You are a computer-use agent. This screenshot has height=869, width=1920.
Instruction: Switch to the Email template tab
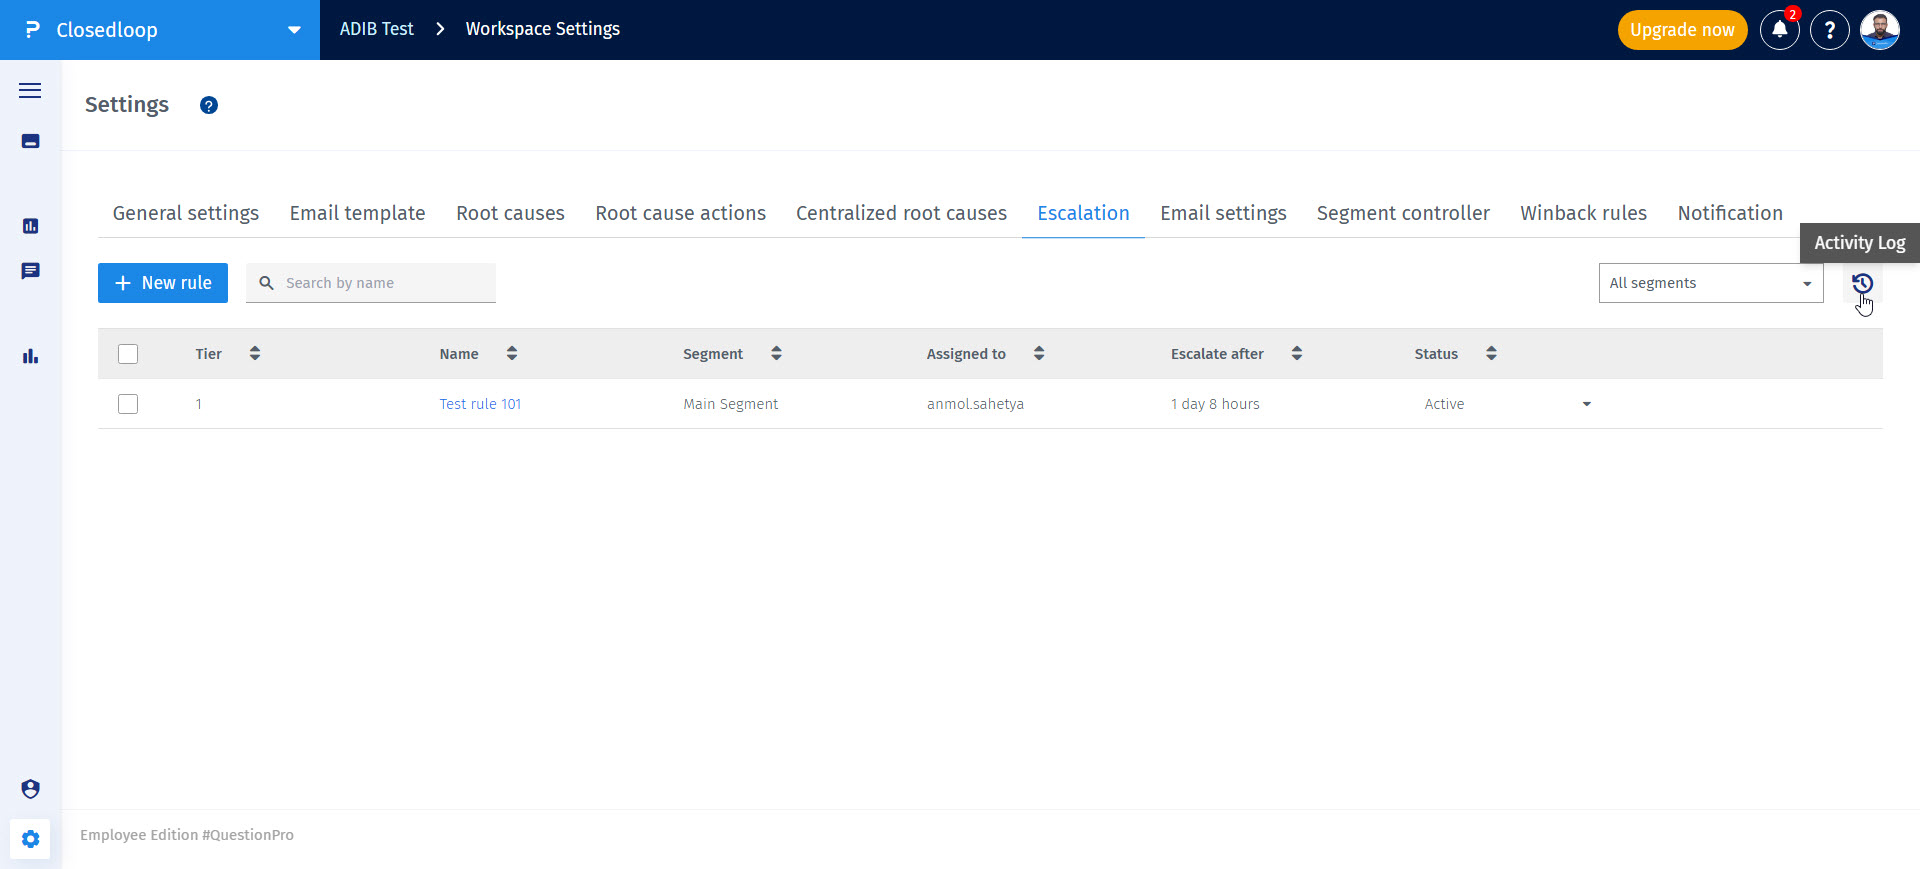[x=357, y=213]
